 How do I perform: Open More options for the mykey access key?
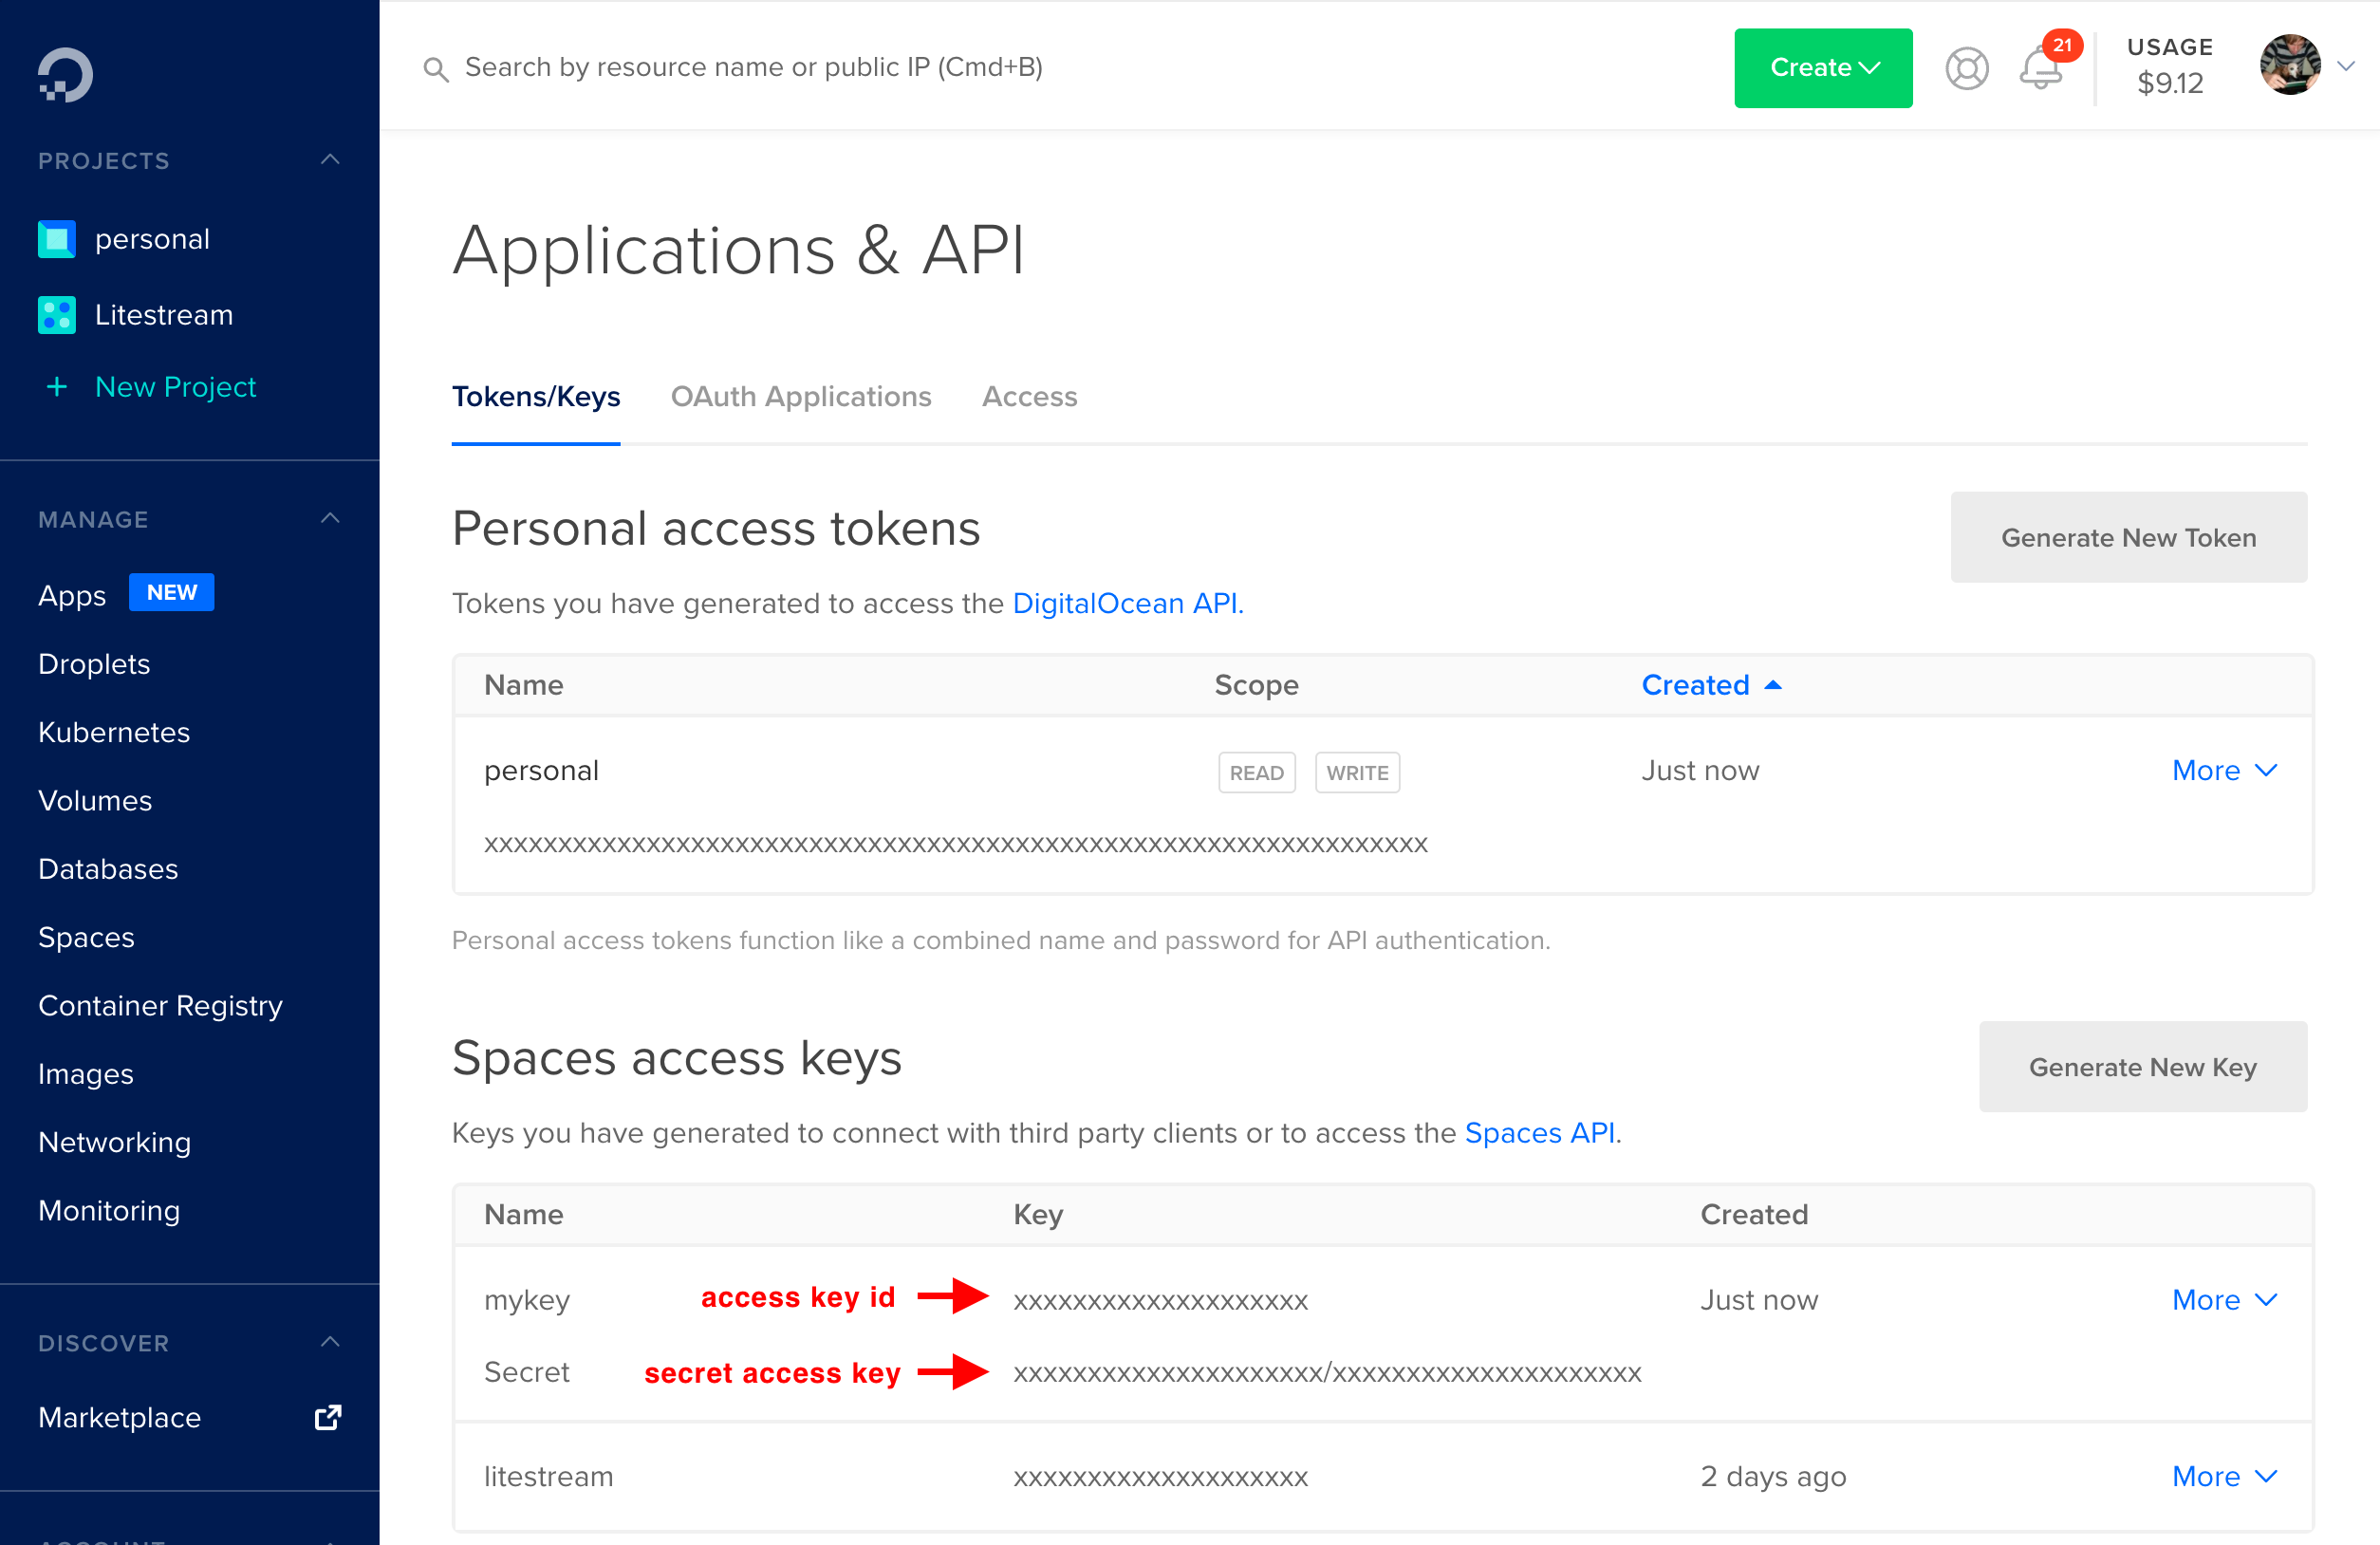pyautogui.click(x=2224, y=1299)
